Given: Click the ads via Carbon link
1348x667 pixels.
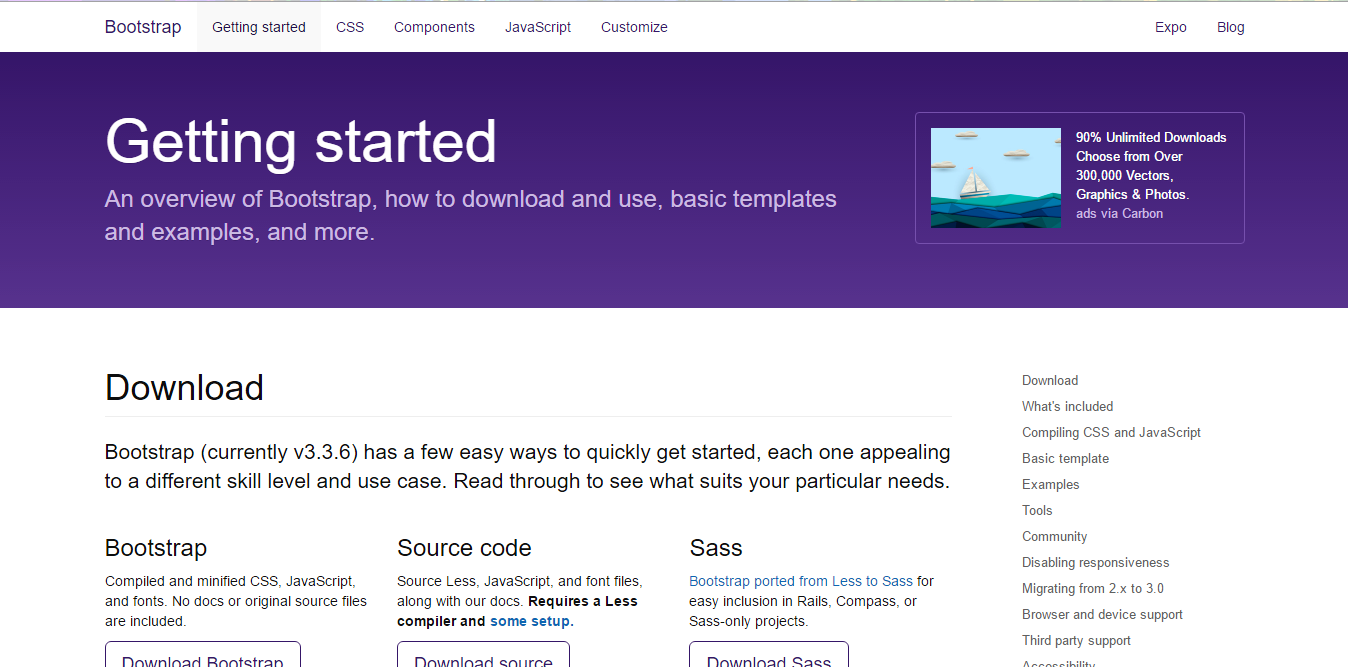Looking at the screenshot, I should tap(1119, 213).
